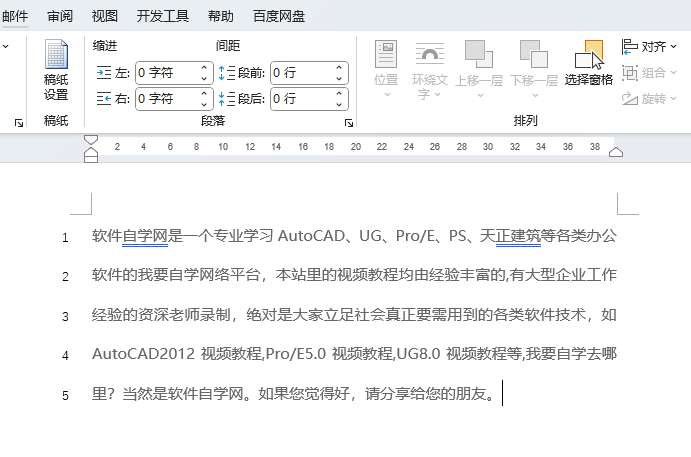
Task: Increase left indent 左 value with up arrow
Action: coord(204,68)
